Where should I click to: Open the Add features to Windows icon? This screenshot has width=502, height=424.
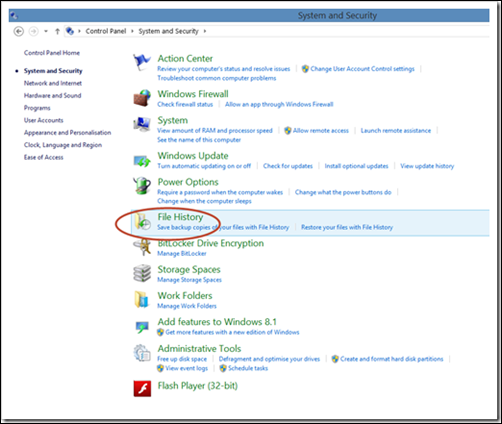point(142,327)
